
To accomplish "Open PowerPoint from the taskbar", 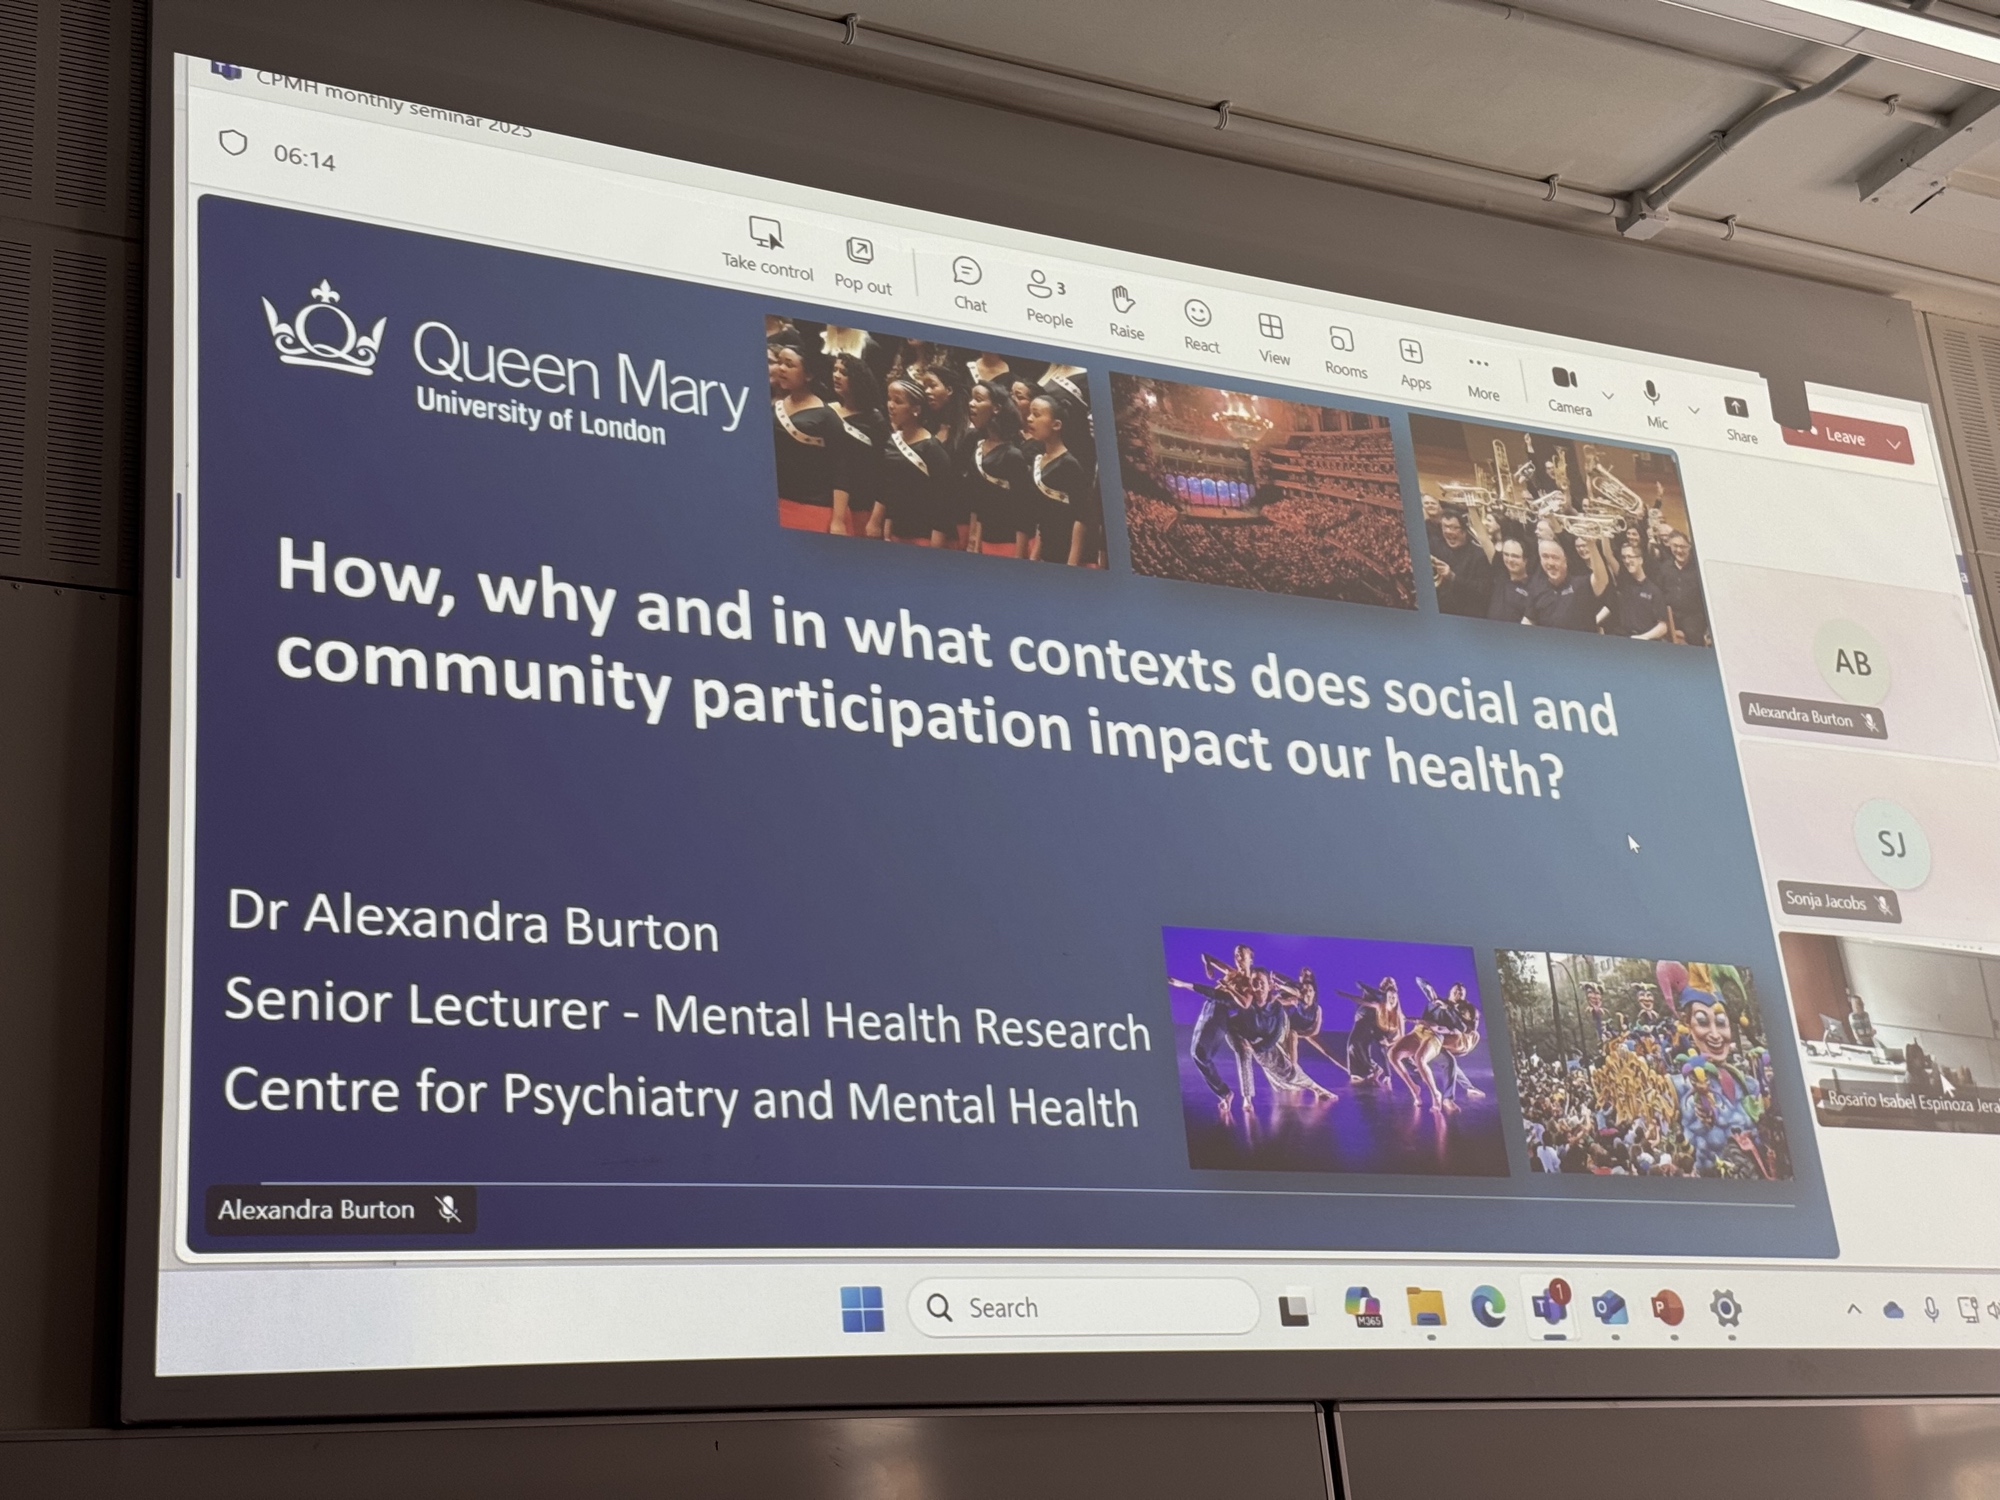I will tap(1668, 1309).
